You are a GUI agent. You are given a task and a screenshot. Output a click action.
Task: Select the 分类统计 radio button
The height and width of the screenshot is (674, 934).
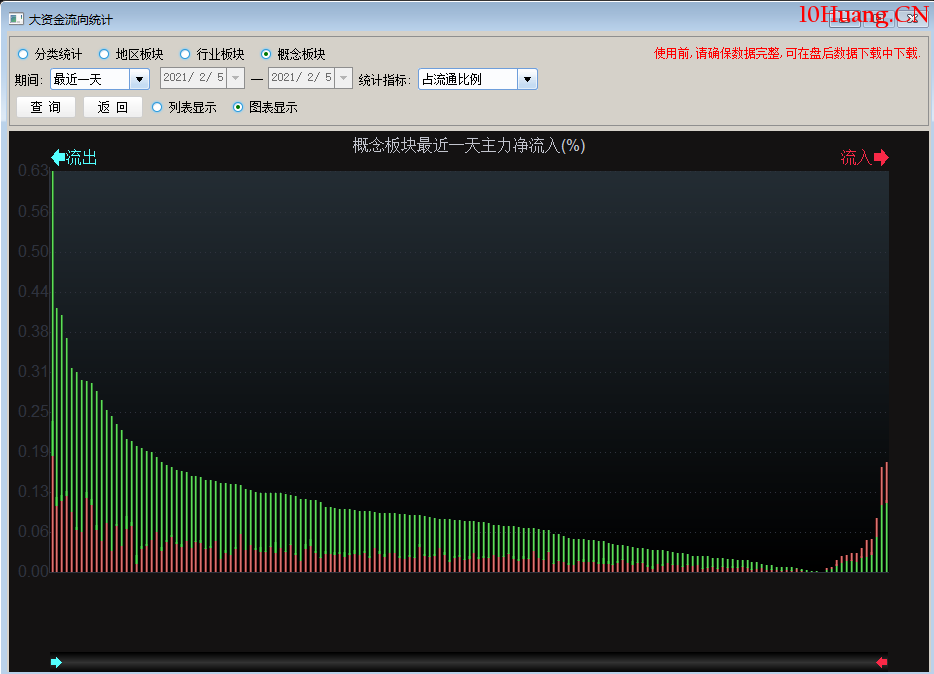pos(23,54)
